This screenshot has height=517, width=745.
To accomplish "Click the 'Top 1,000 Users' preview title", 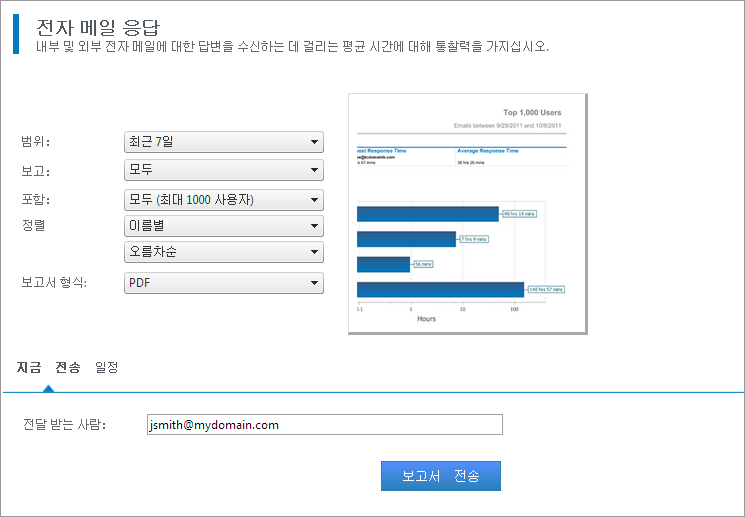I will pyautogui.click(x=534, y=113).
